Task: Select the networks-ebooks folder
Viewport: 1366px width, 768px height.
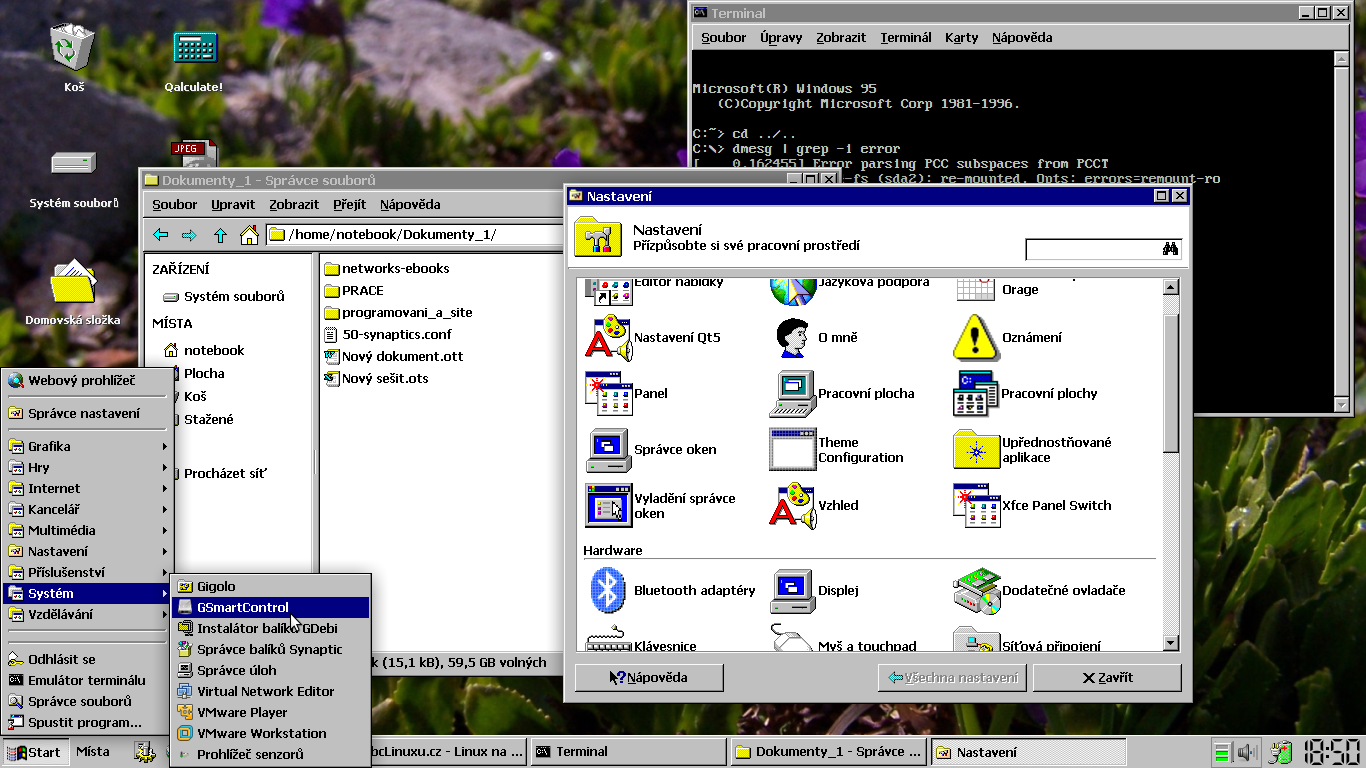Action: 387,268
